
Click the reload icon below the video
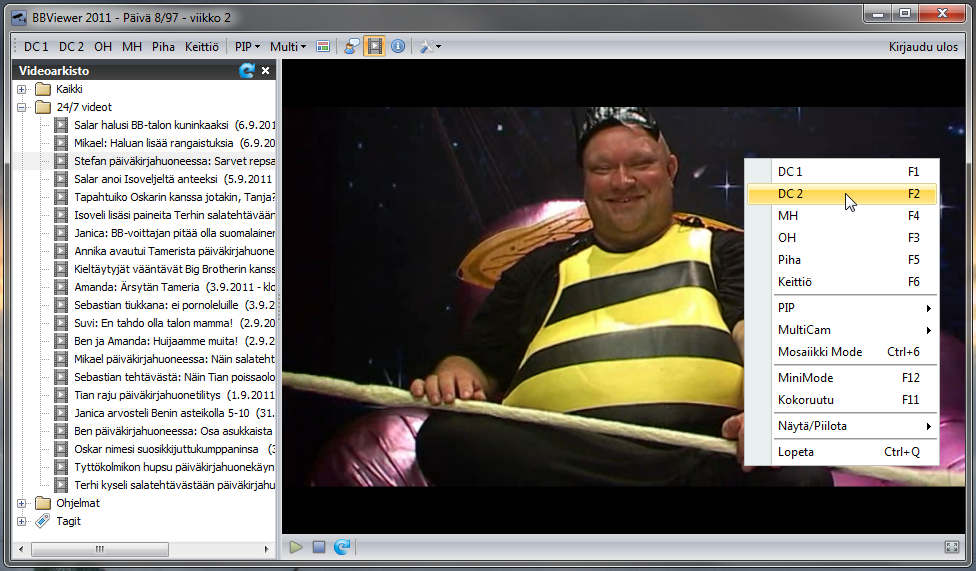[342, 547]
